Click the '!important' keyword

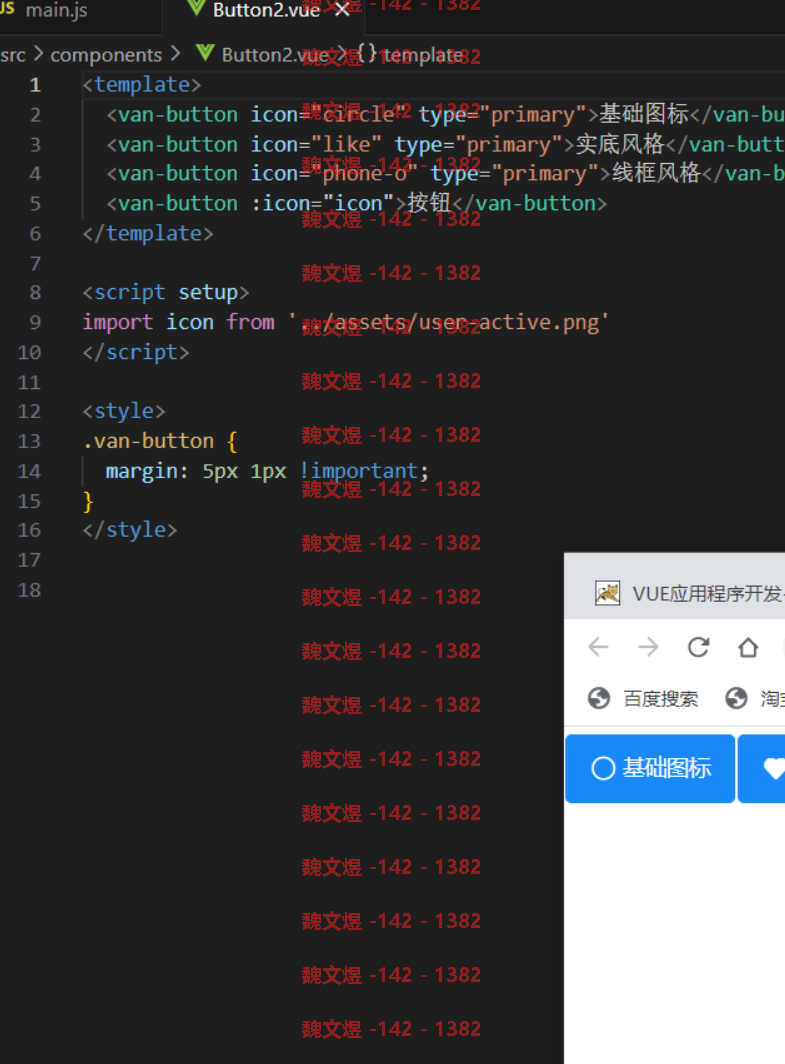coord(359,471)
